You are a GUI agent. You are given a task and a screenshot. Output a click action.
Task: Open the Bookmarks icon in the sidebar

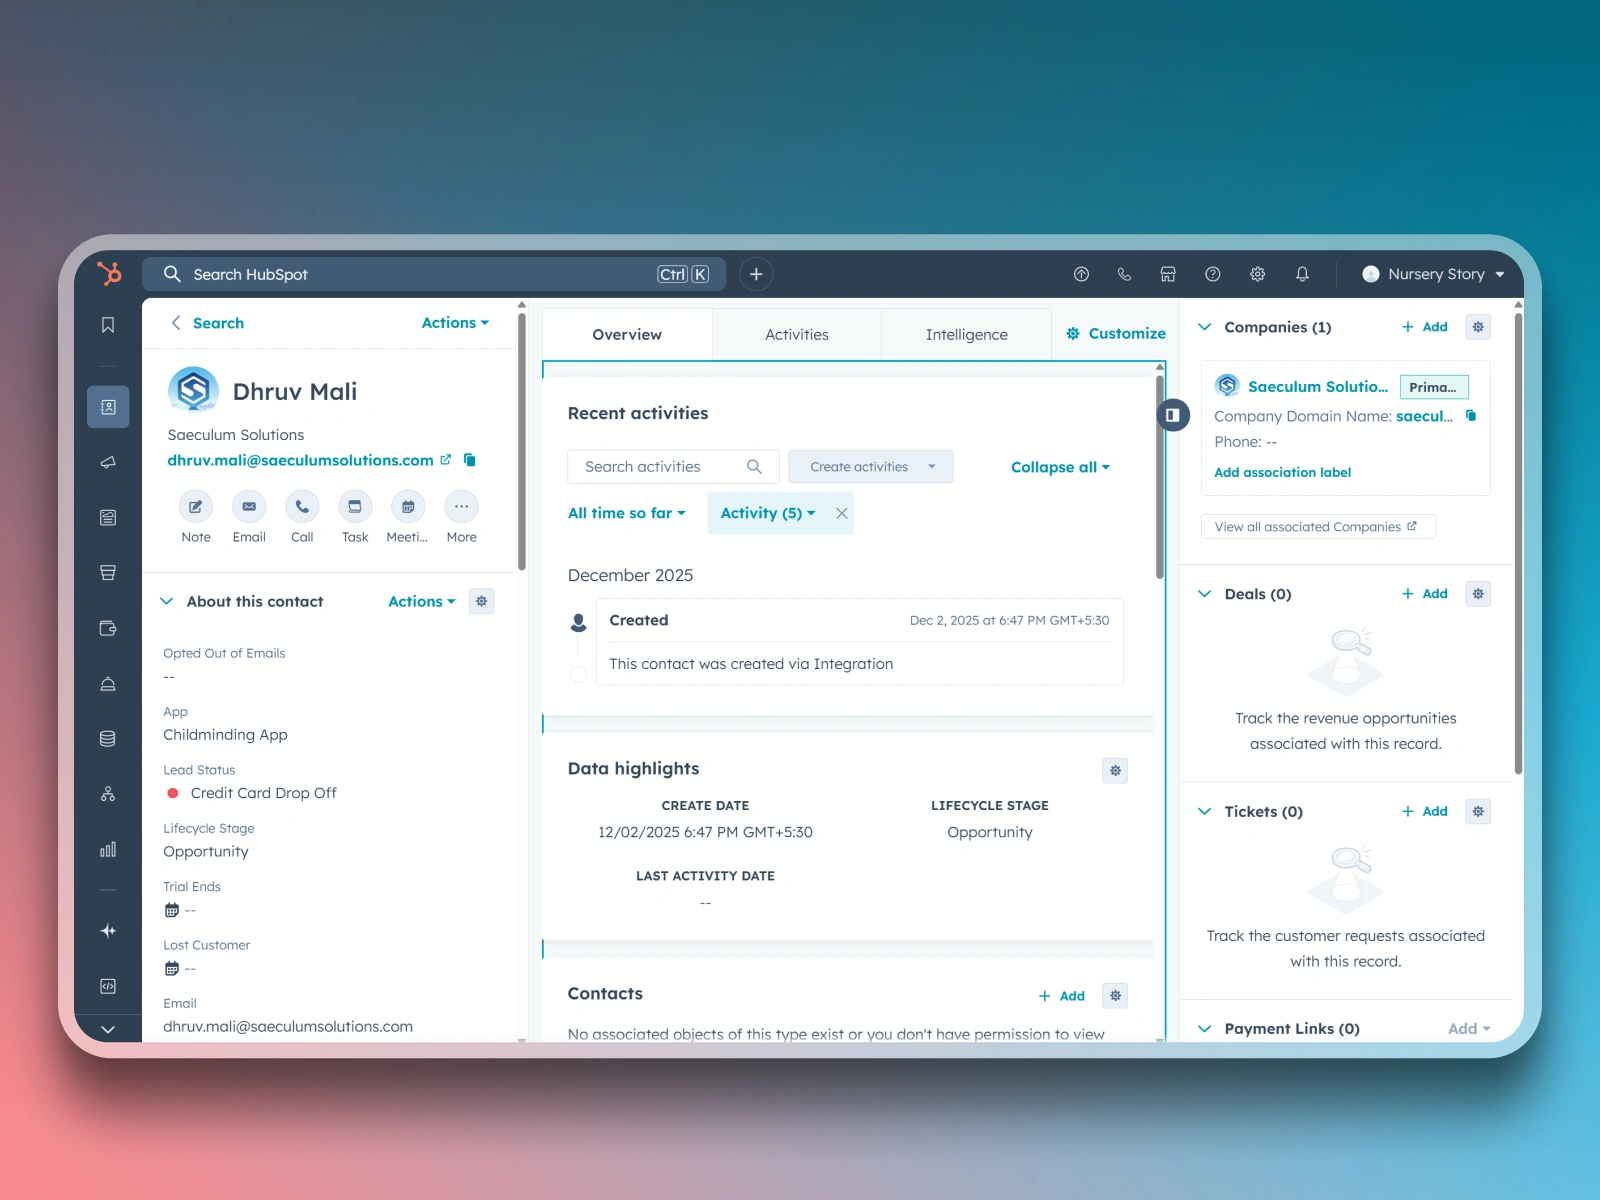pyautogui.click(x=108, y=325)
